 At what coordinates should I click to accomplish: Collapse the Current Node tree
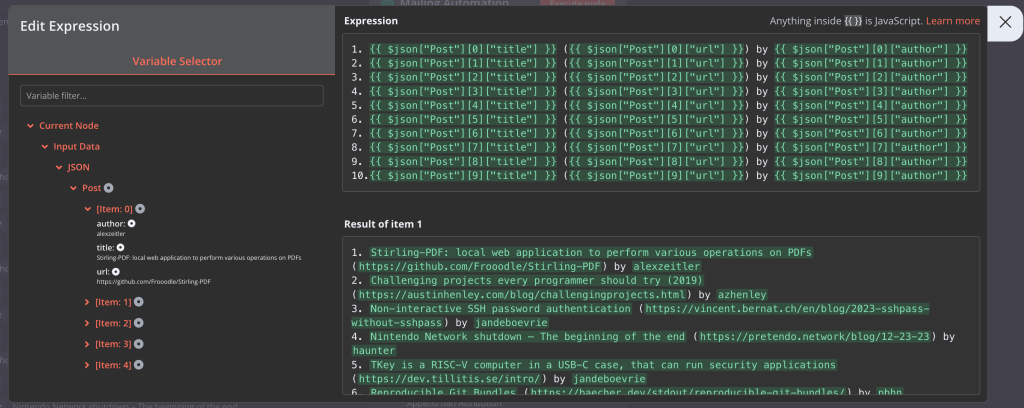tap(30, 125)
